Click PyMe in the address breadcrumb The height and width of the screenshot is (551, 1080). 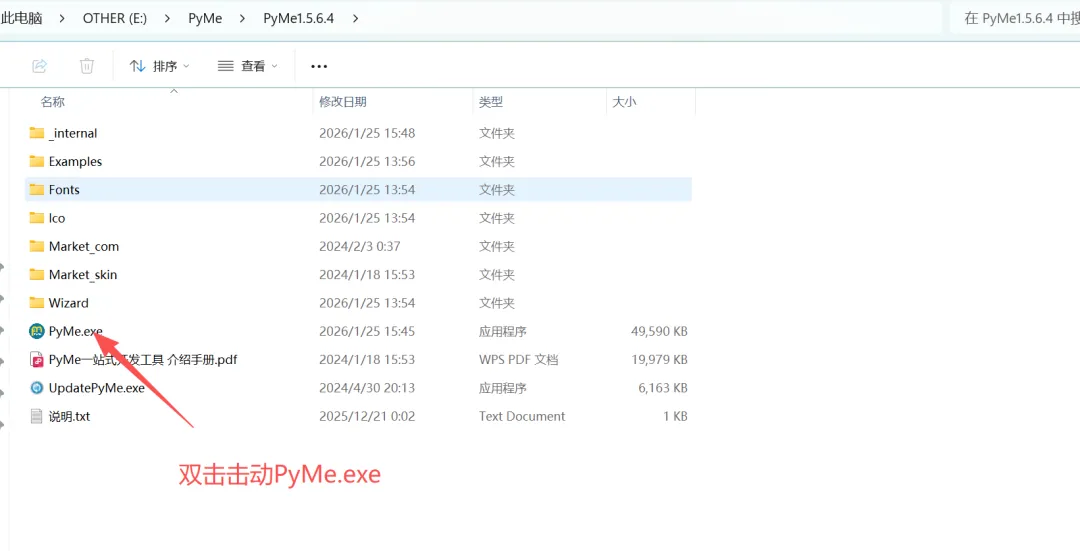[205, 19]
